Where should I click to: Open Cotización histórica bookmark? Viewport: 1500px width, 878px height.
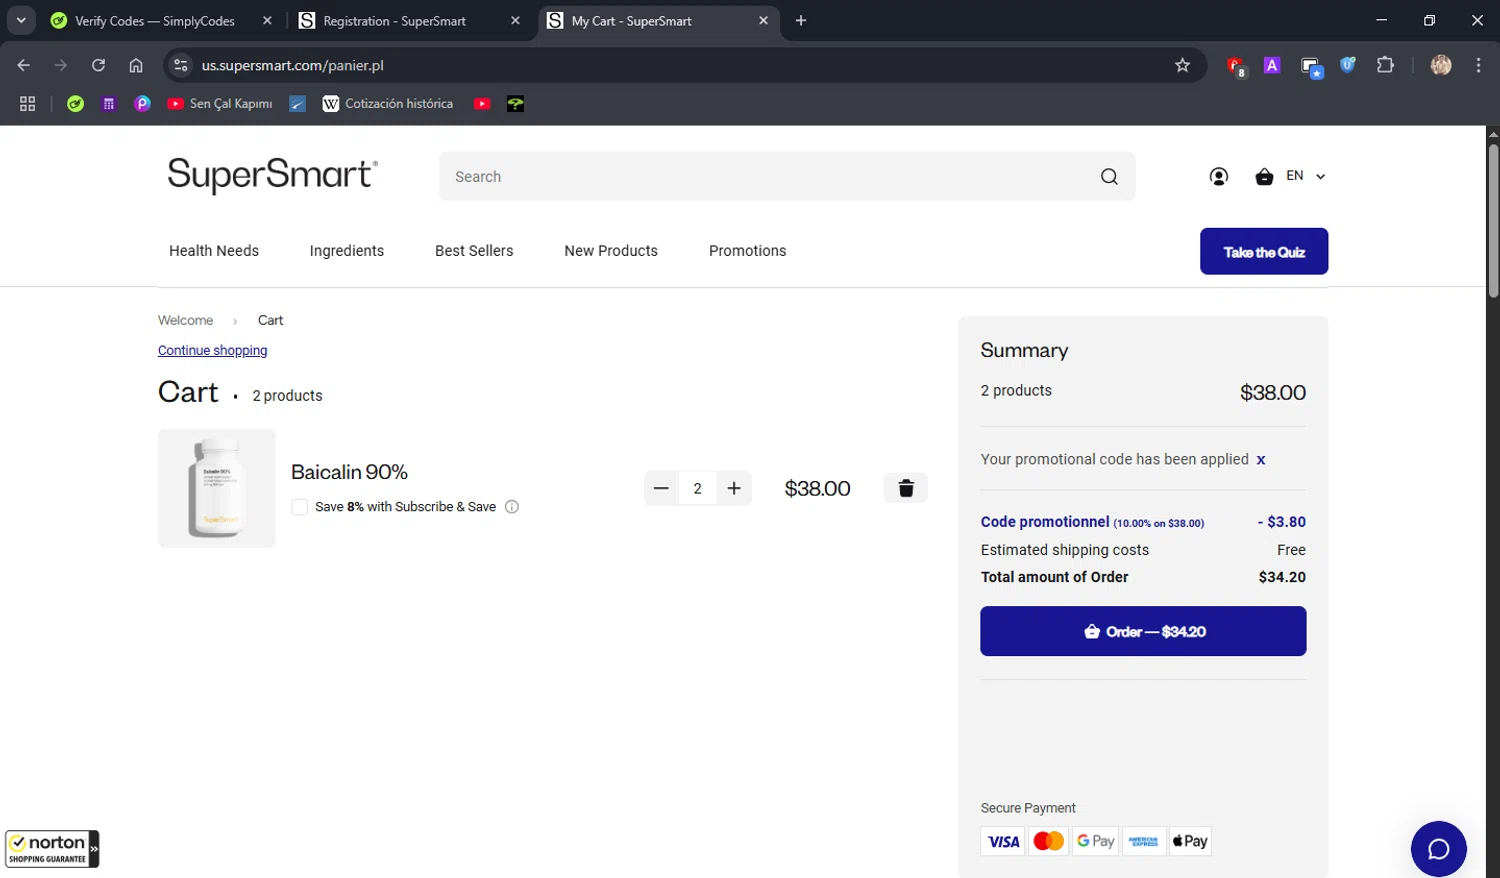(388, 104)
